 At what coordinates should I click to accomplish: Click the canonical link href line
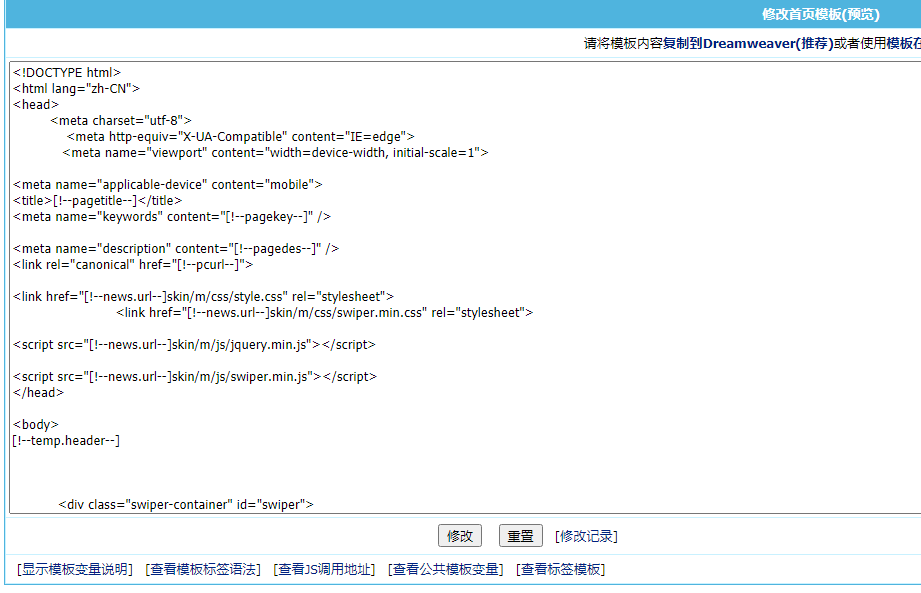(x=133, y=264)
